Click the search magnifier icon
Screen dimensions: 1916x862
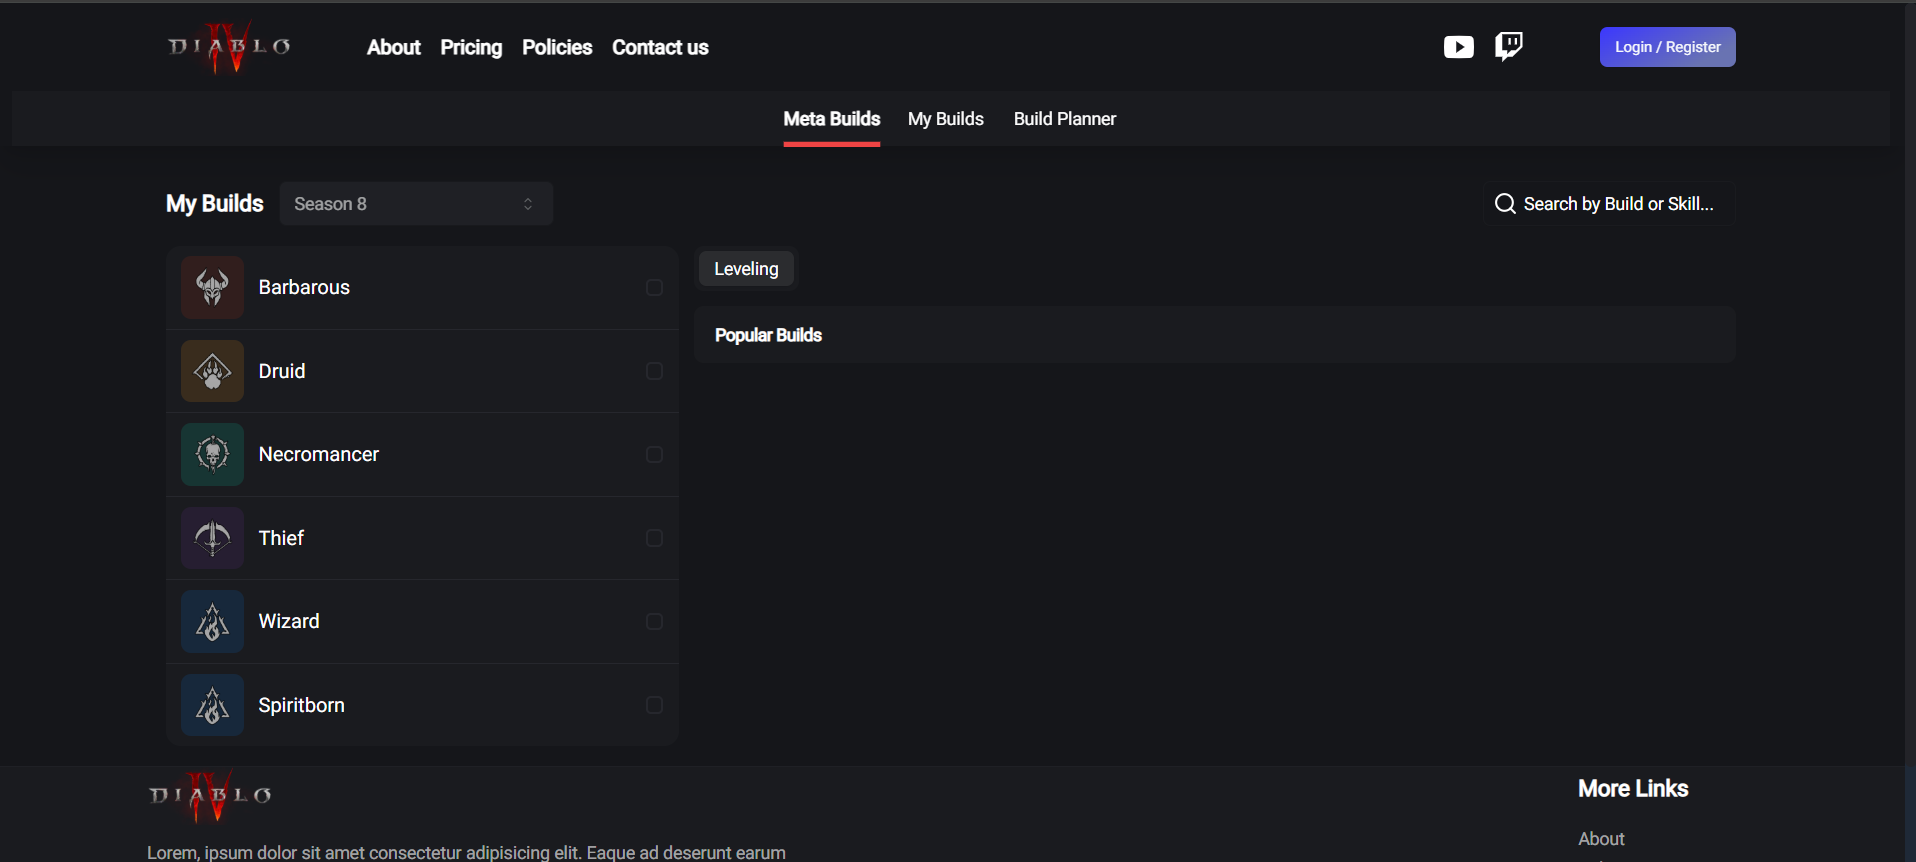click(x=1505, y=204)
